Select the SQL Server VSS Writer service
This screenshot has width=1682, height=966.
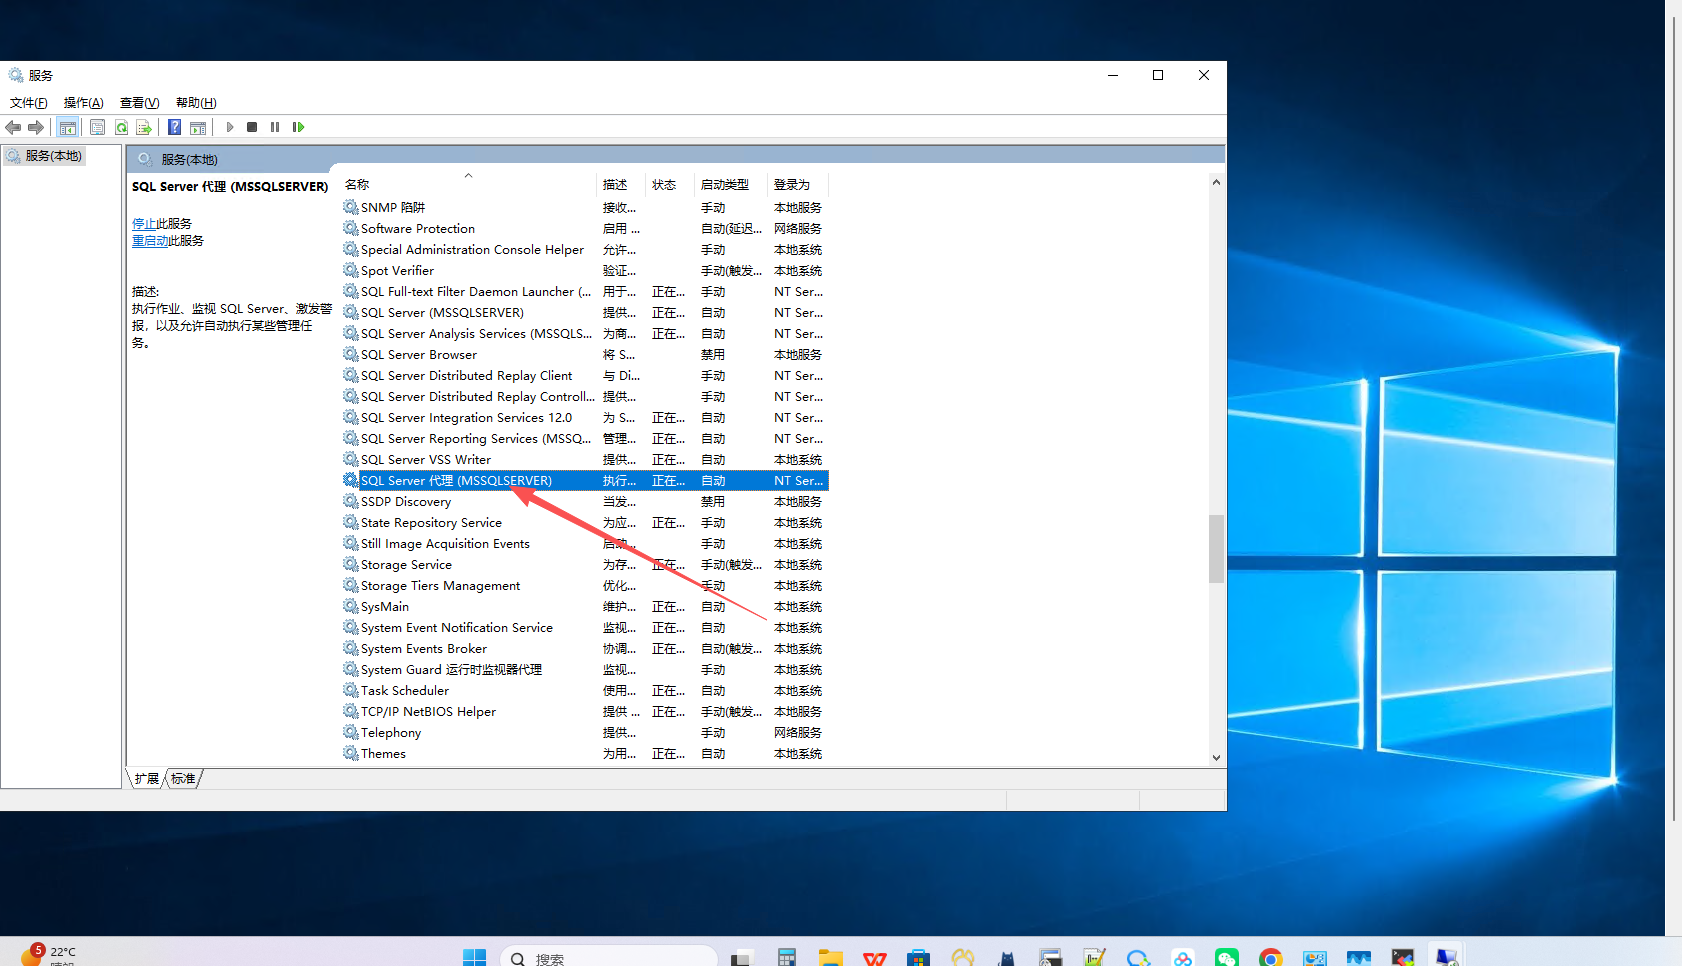(585, 460)
